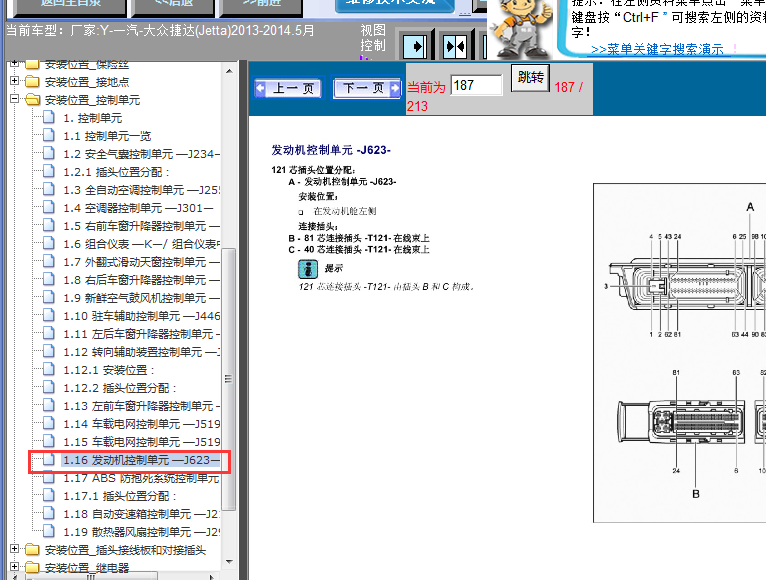The height and width of the screenshot is (580, 766).
Task: Click the 发动机控制单元 -J623- heading
Action: click(x=331, y=150)
